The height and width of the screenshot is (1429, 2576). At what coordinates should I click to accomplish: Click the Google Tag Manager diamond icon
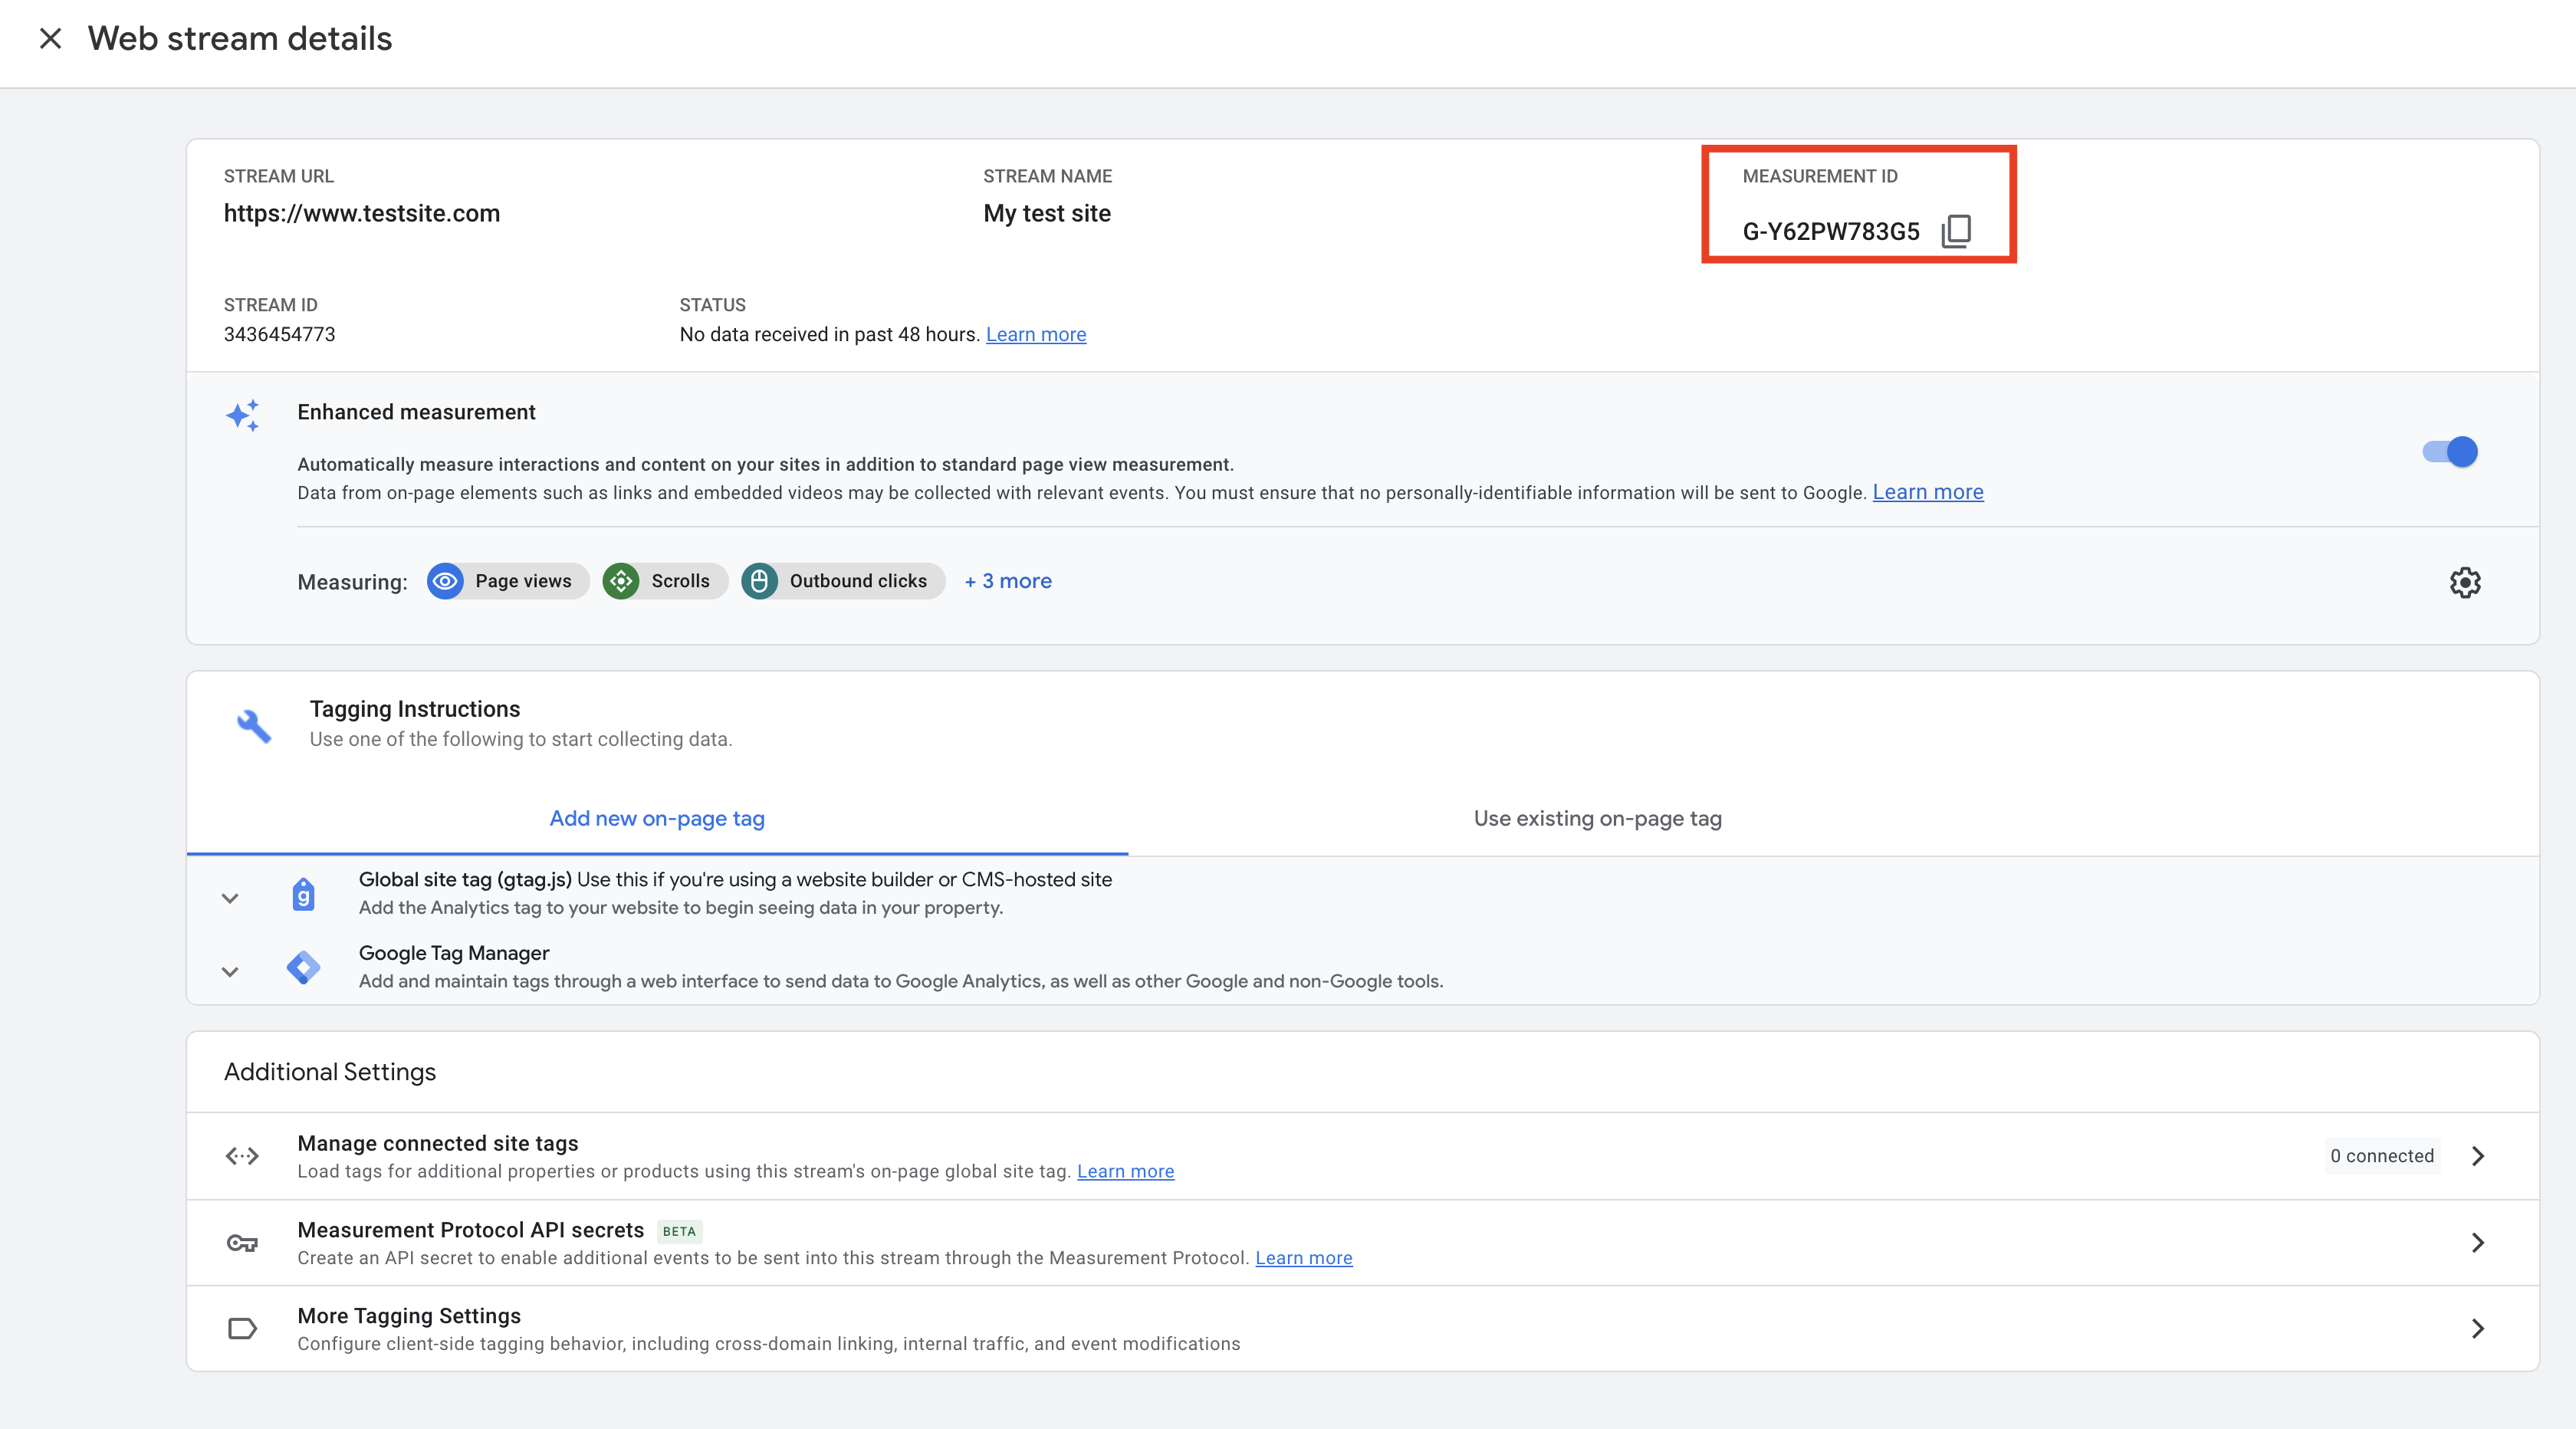point(303,967)
